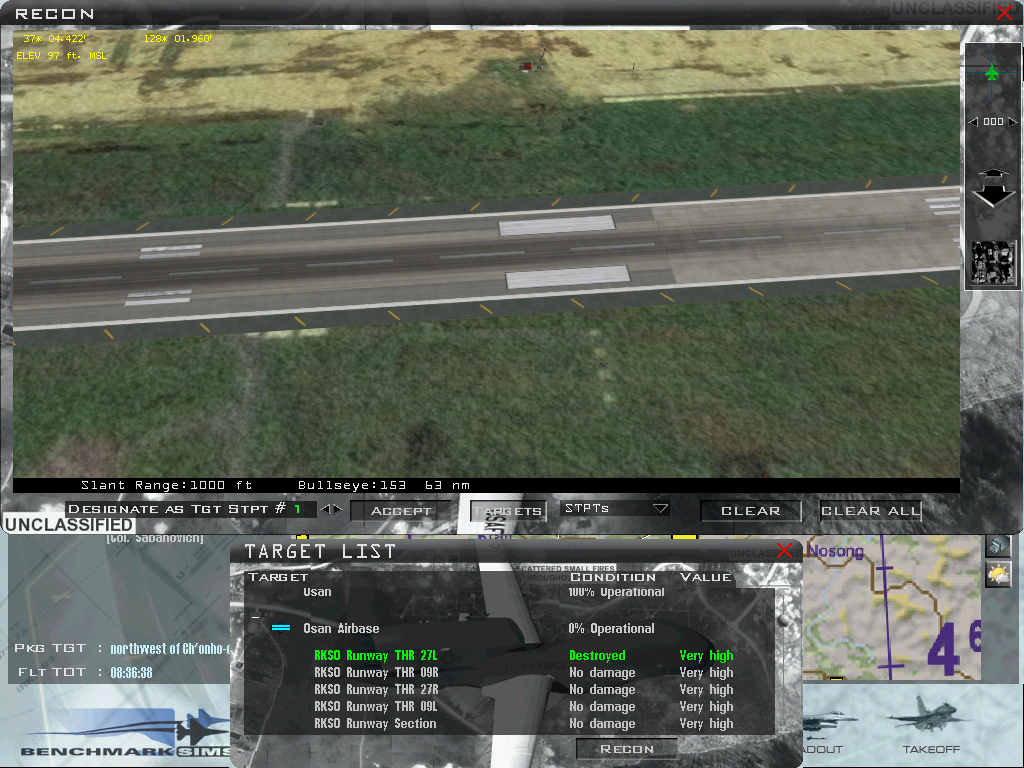
Task: Click the small up arrow zoom control
Action: (x=993, y=172)
